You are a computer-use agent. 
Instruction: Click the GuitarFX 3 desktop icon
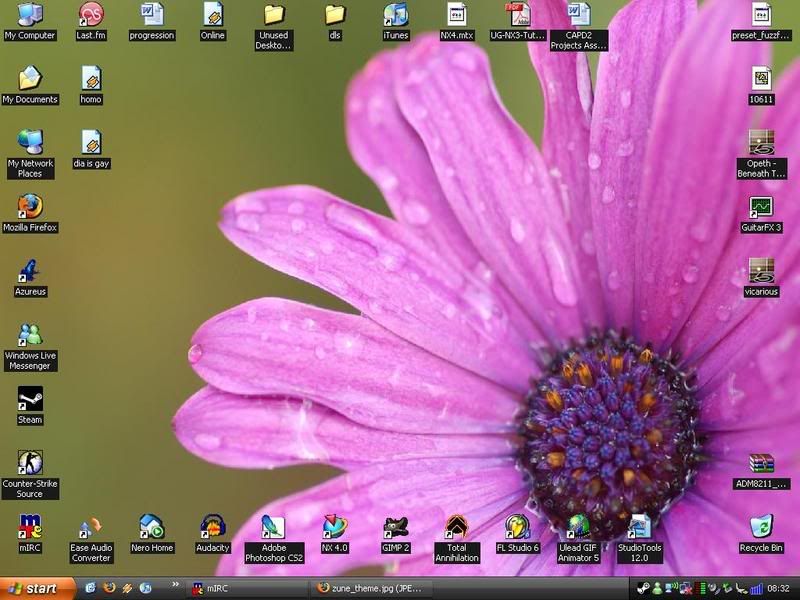[x=761, y=208]
